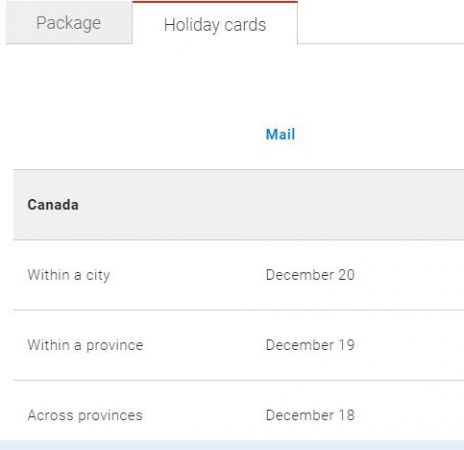Screen dimensions: 464x450
Task: Select the 'Across provinces' row label
Action: [x=85, y=415]
